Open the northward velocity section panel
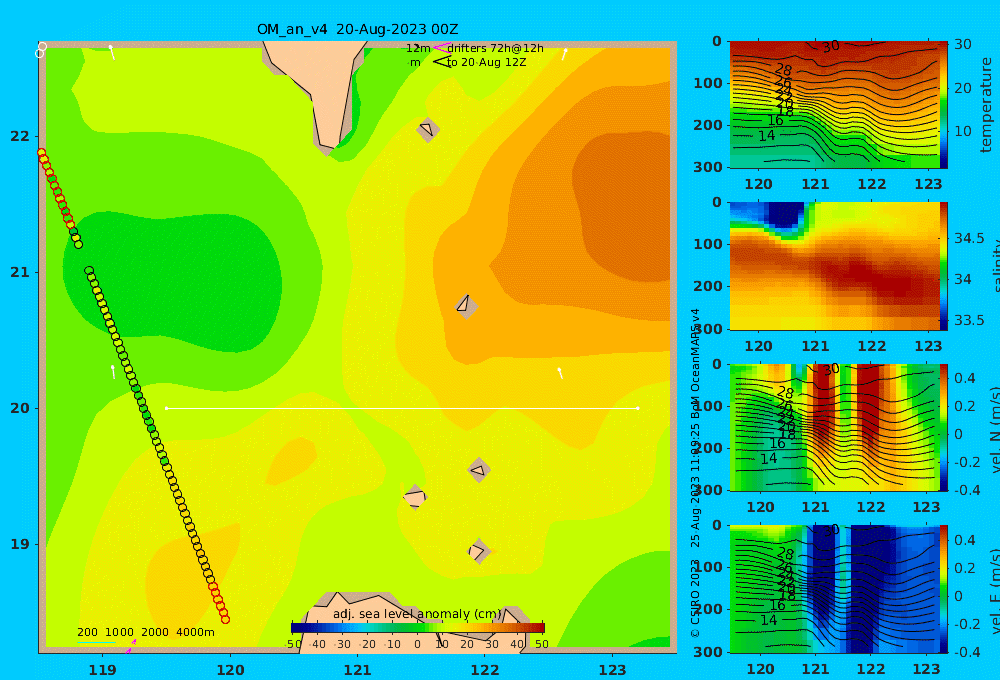 834,427
